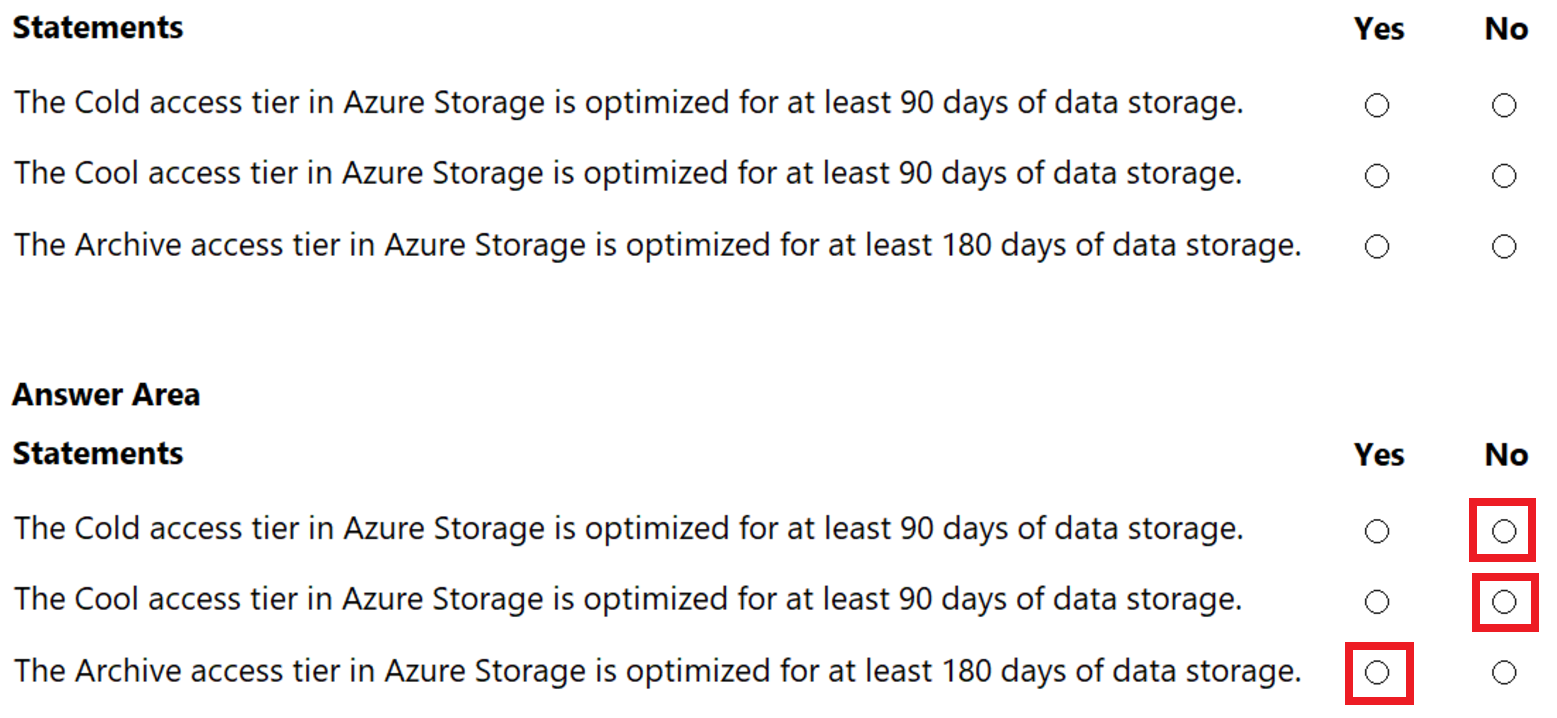Viewport: 1557px width, 718px height.
Task: Mark Cold tier as Yes in Answer Area
Action: (1378, 530)
